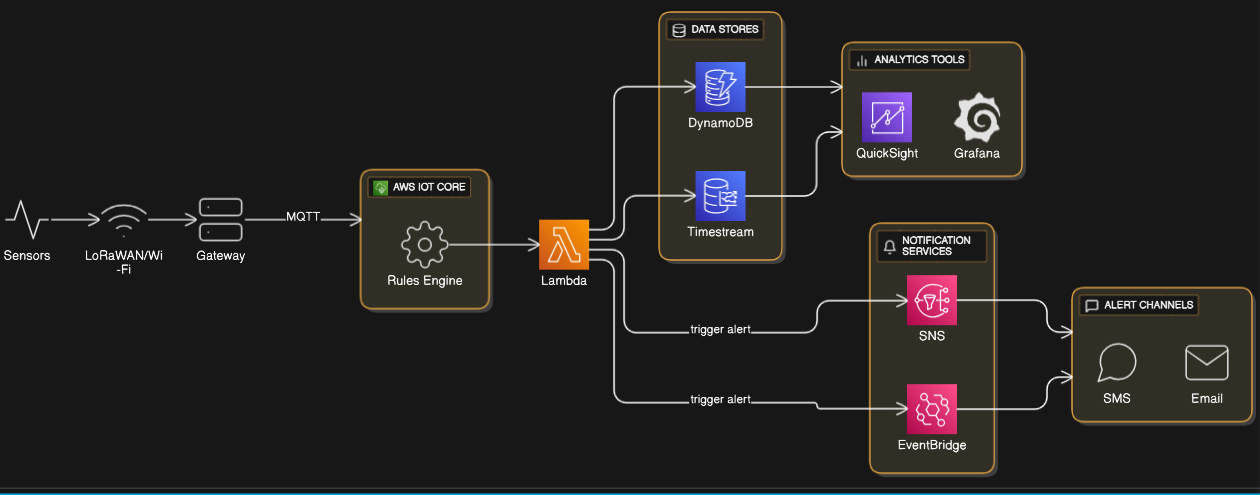
Task: Select the Lambda text label
Action: (564, 281)
